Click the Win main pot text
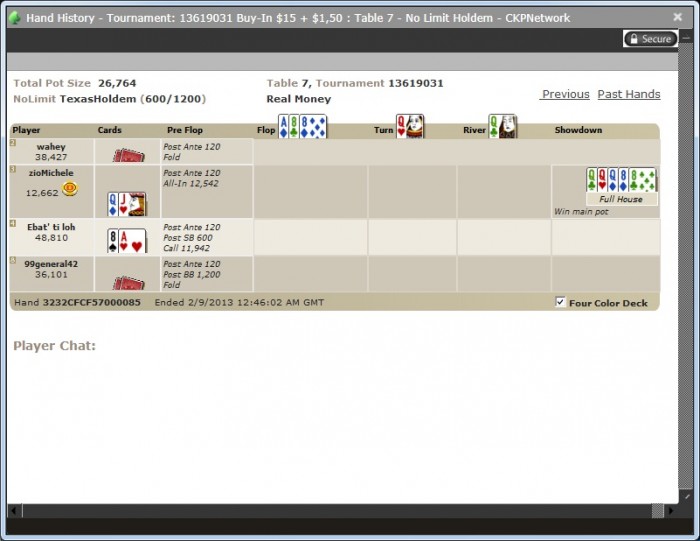 click(581, 212)
